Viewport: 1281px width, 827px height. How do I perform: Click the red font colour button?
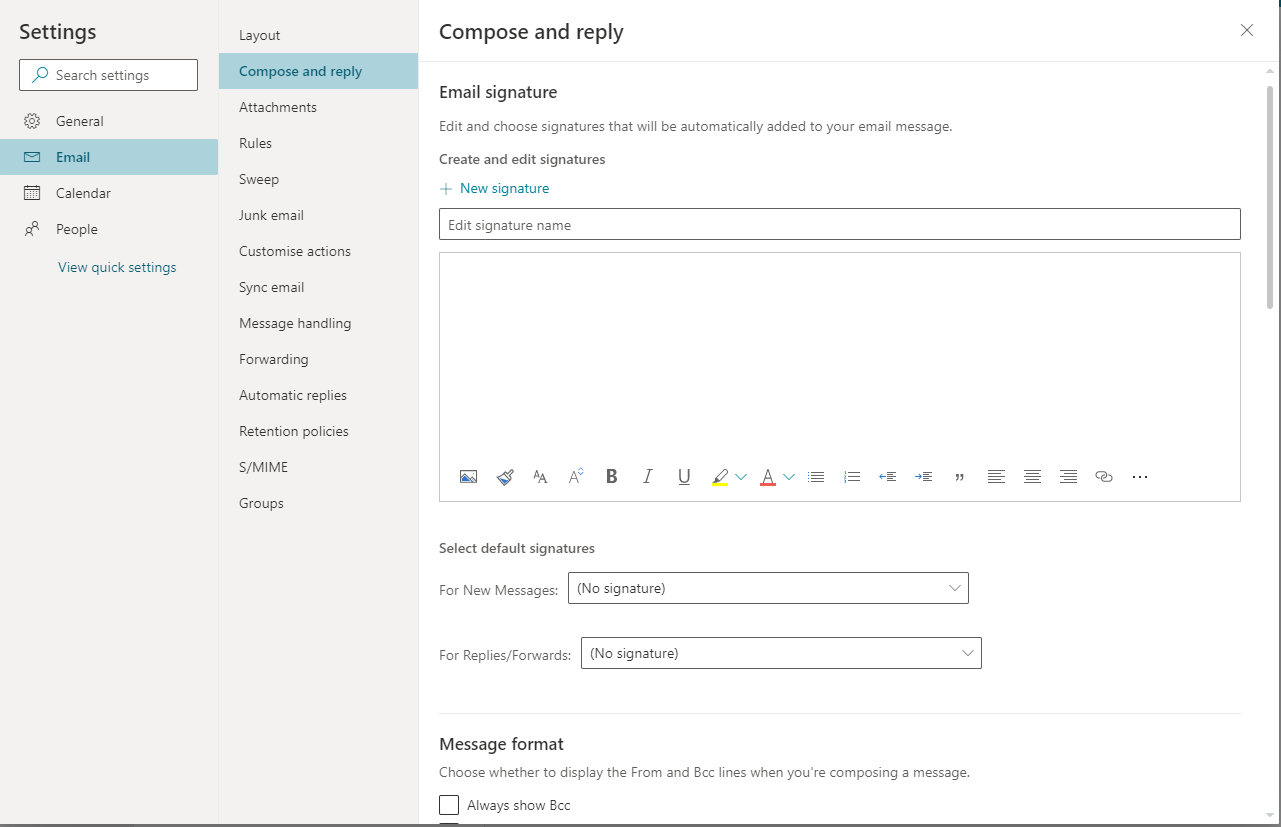(768, 477)
